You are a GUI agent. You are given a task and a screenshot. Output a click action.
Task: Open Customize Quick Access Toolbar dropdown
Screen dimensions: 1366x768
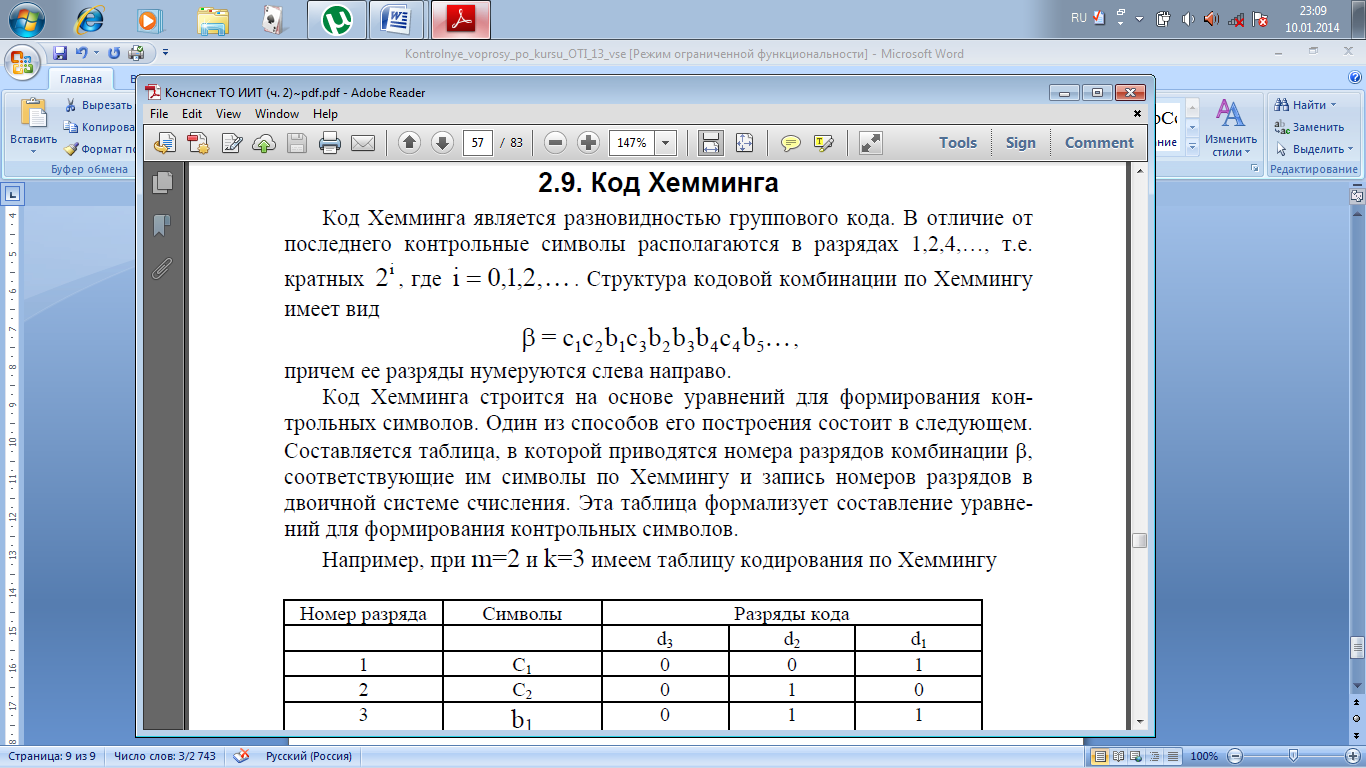pos(165,53)
